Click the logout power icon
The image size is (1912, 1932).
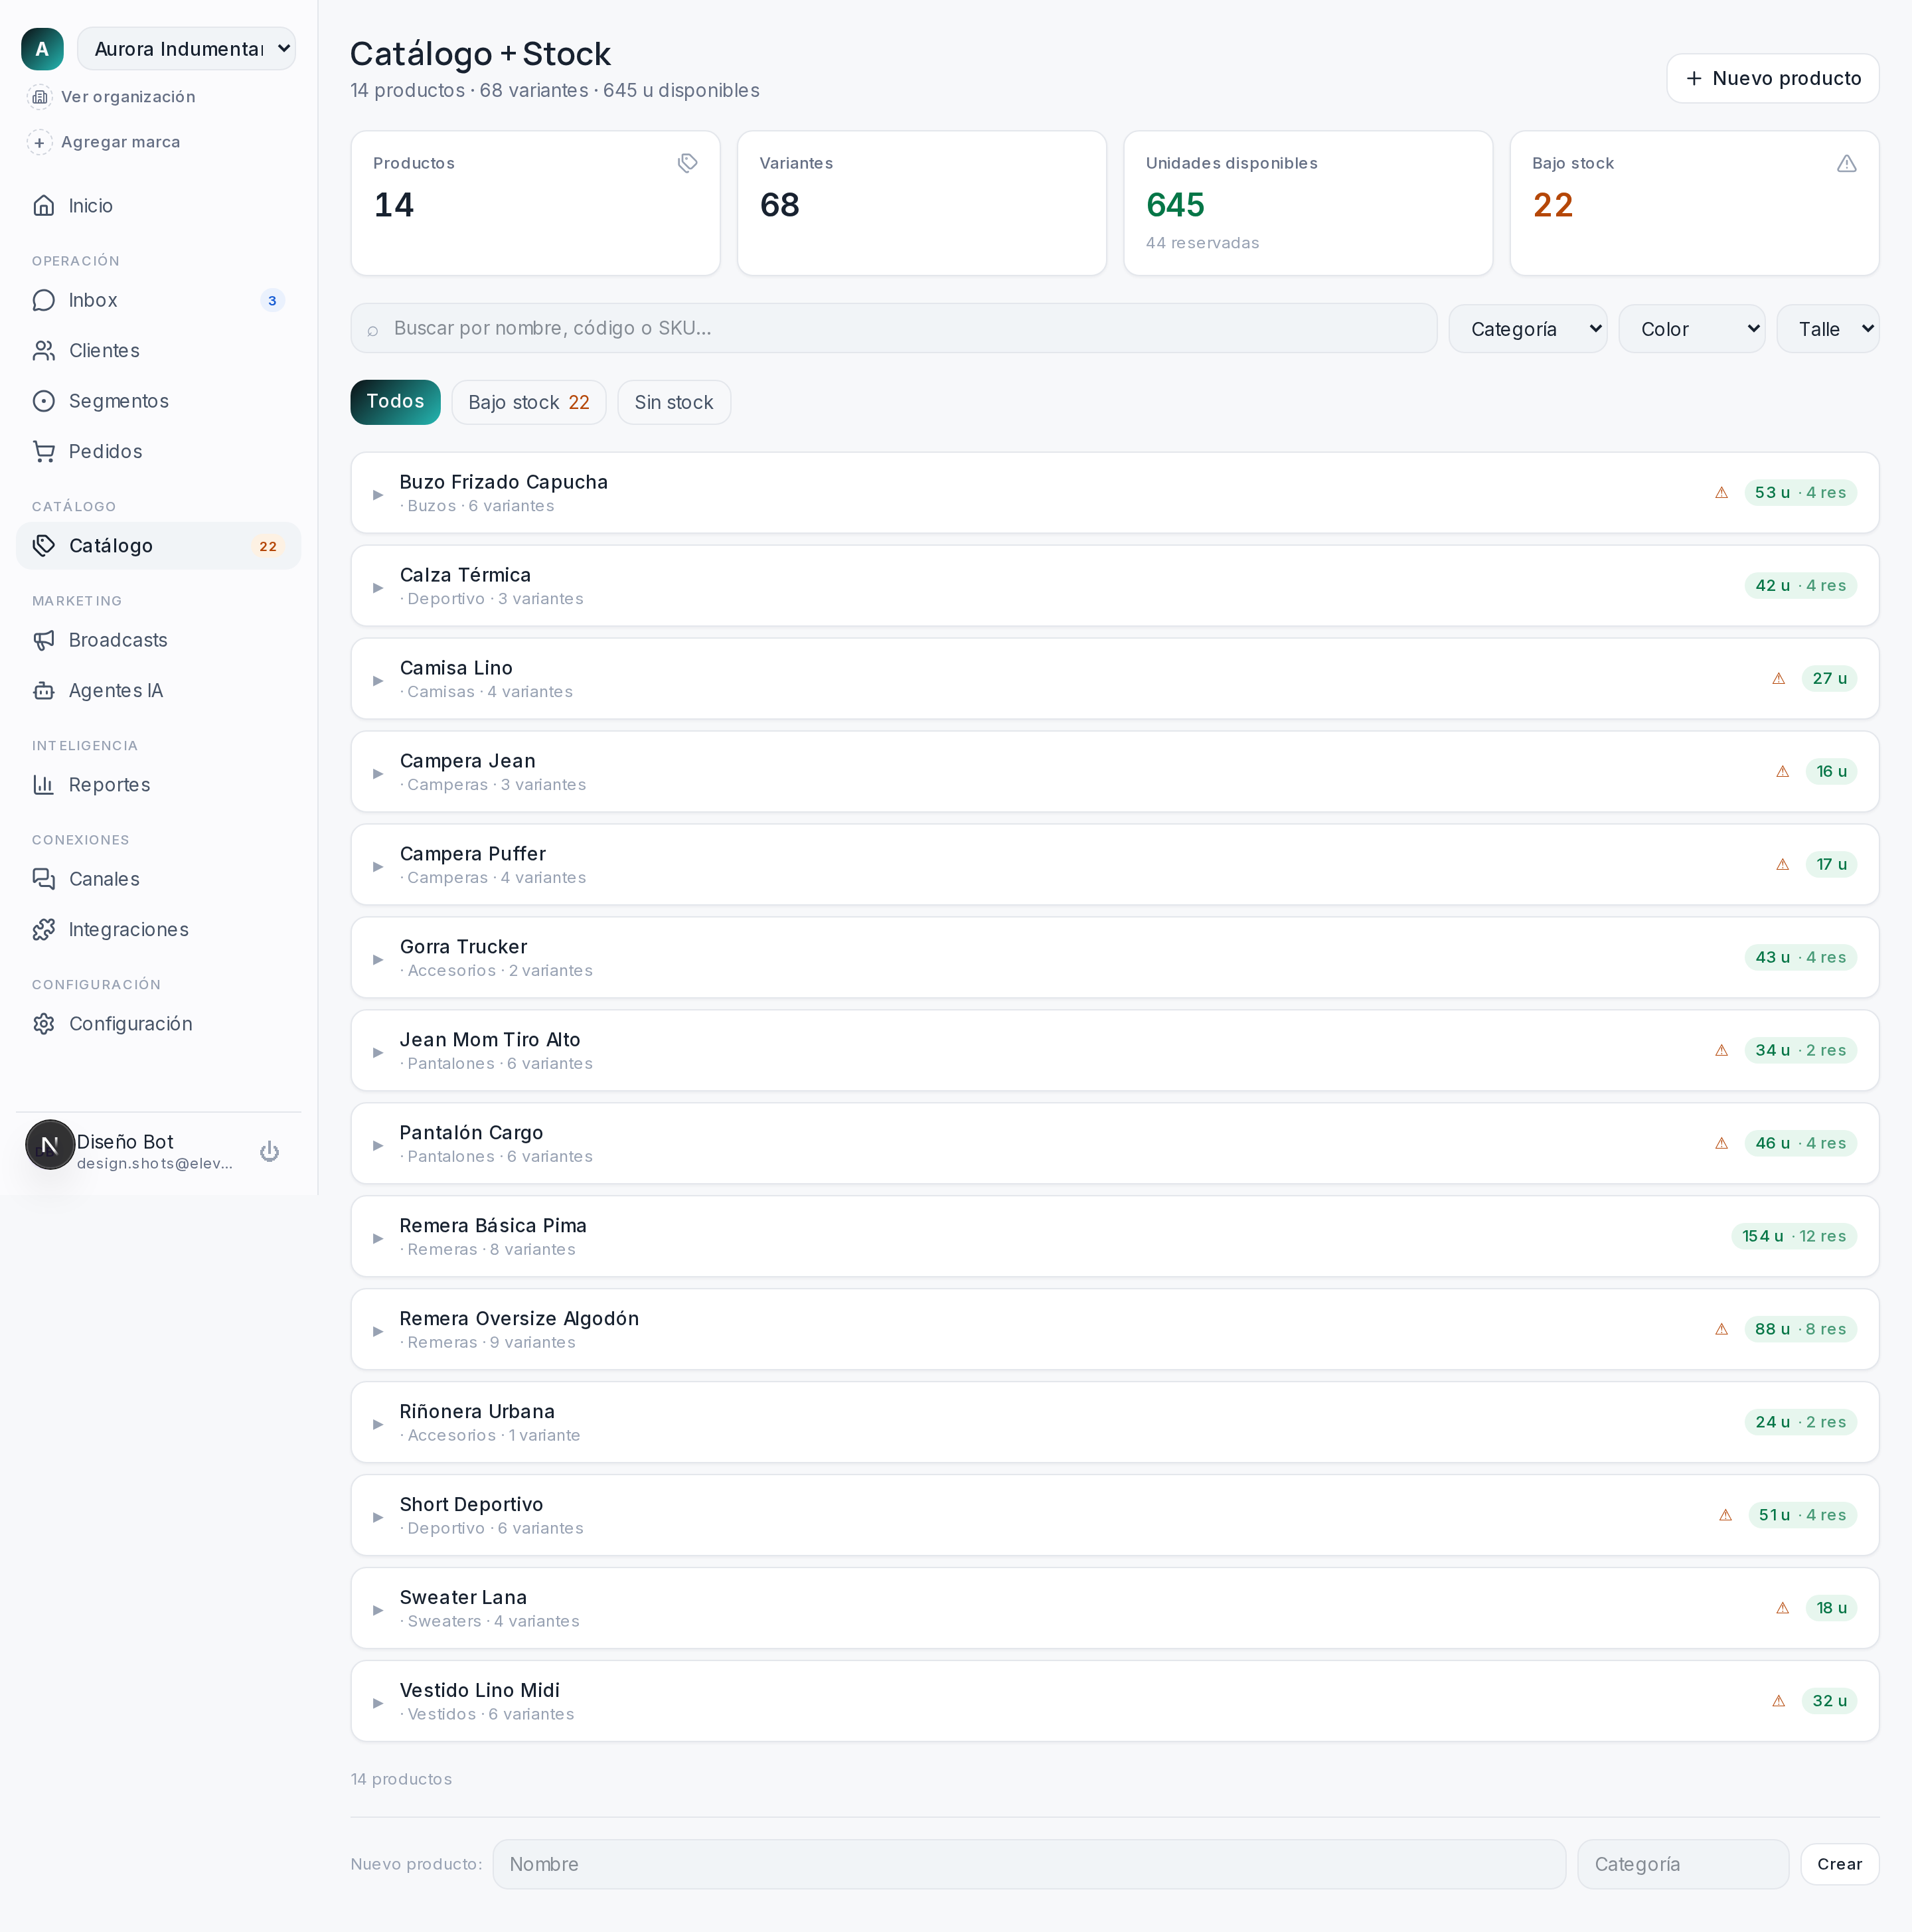click(269, 1152)
